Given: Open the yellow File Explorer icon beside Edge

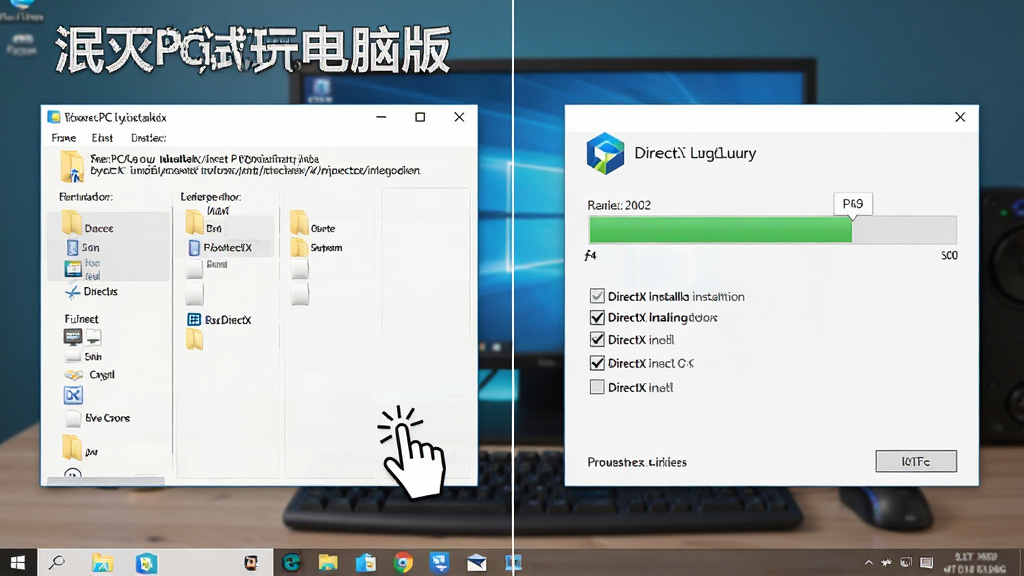Looking at the screenshot, I should tap(328, 562).
